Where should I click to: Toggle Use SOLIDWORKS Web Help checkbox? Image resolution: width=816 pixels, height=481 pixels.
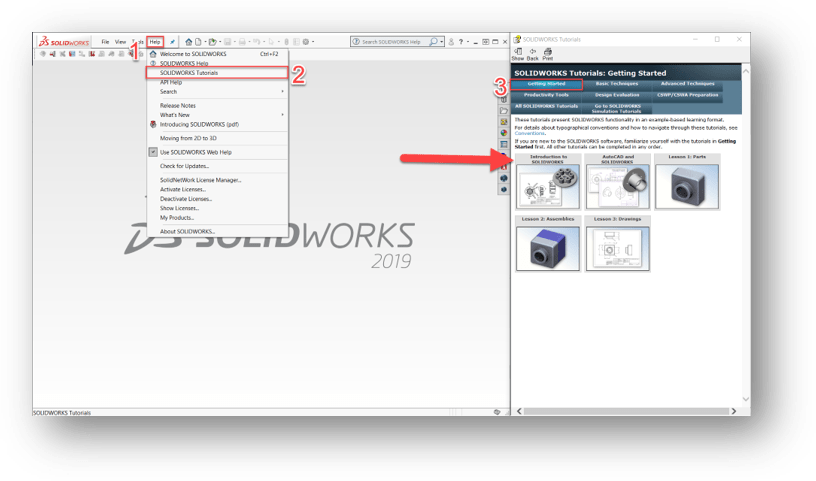click(153, 152)
